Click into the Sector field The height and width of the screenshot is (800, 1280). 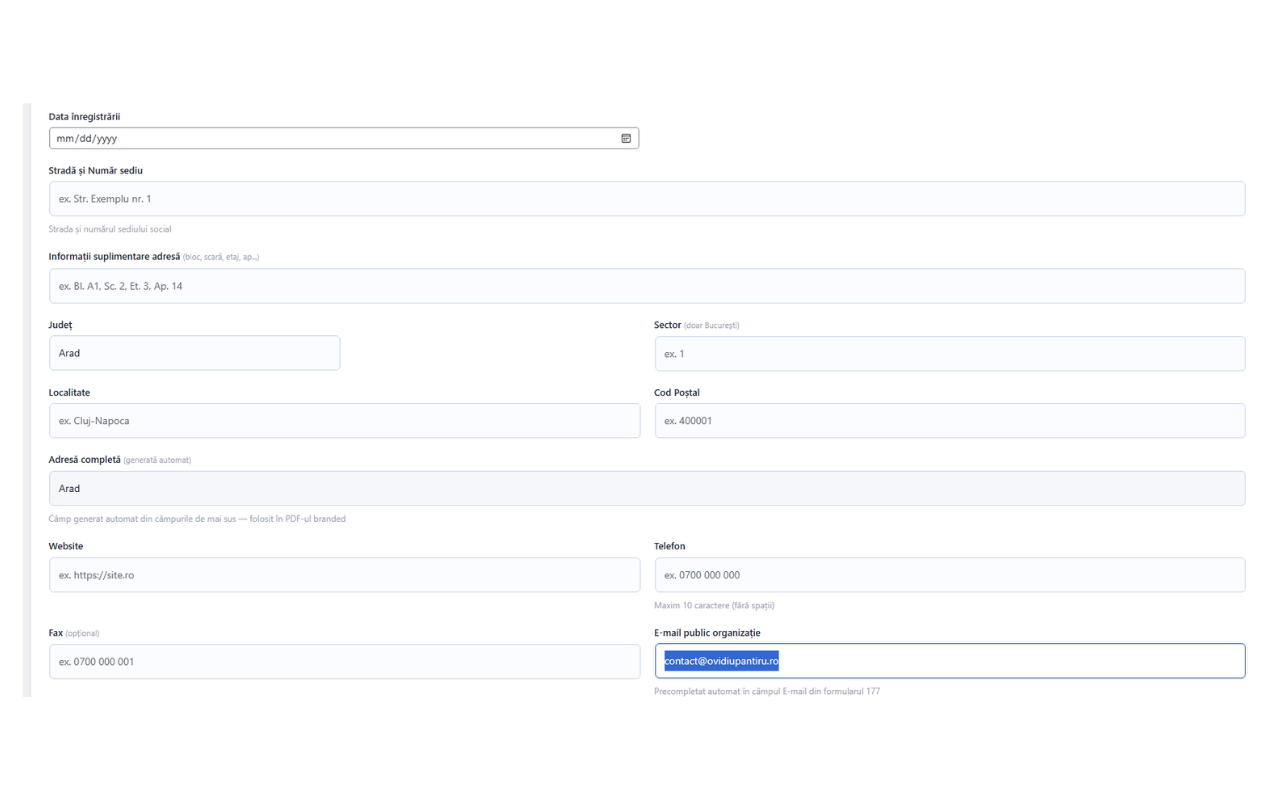(950, 354)
